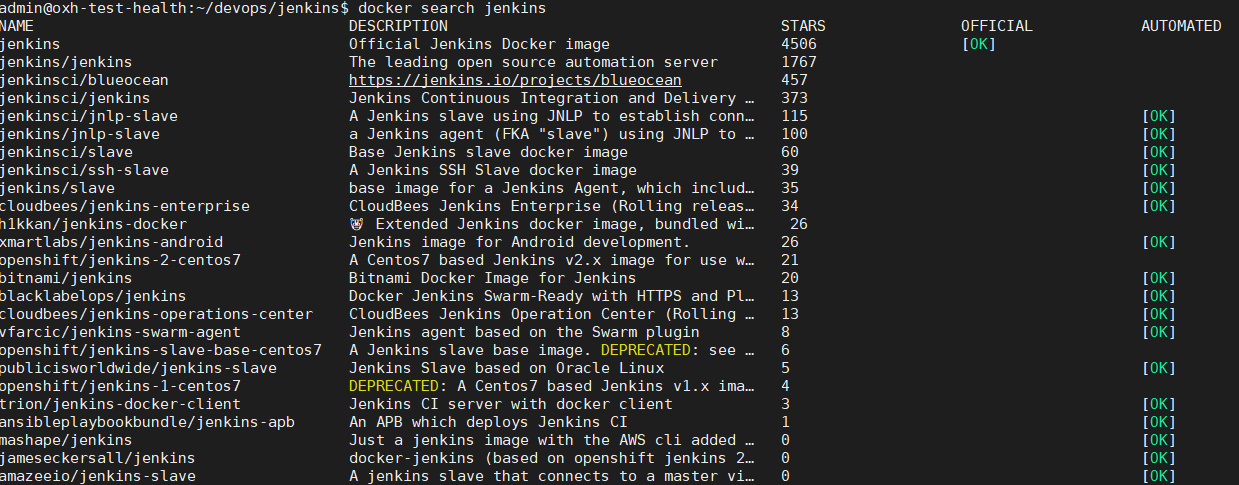Select the NAME column header
This screenshot has width=1239, height=485.
(16, 26)
